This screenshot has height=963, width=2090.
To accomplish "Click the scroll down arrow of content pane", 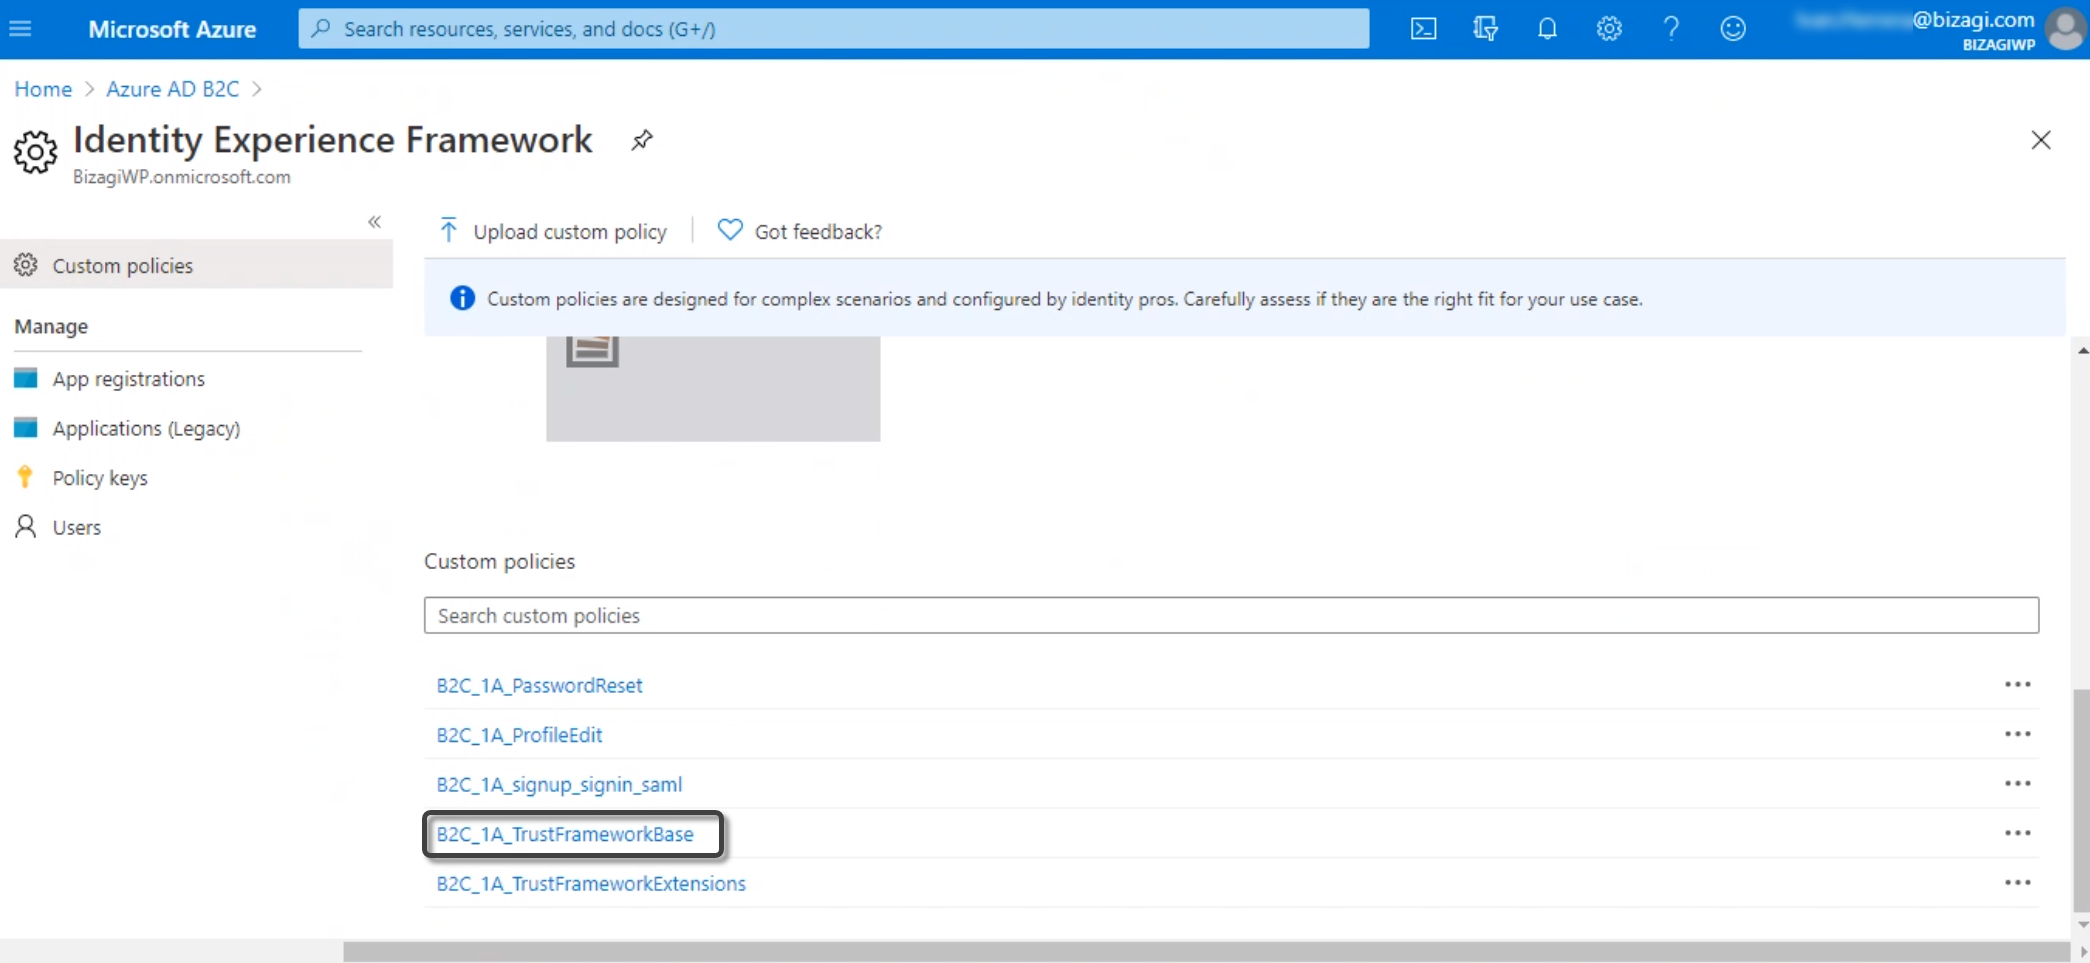I will pos(2082,924).
